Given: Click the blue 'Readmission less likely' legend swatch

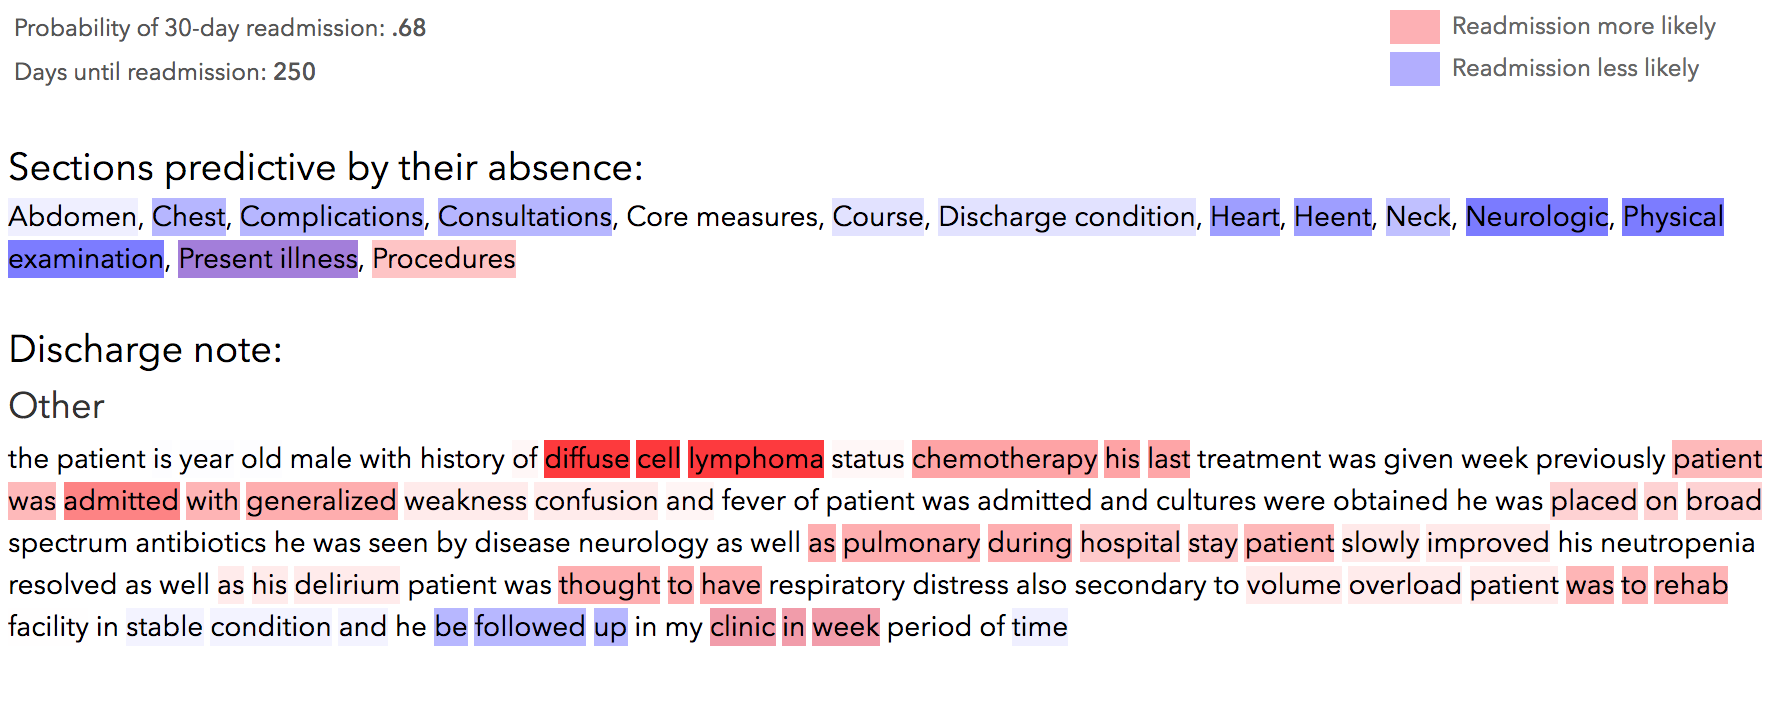Looking at the screenshot, I should coord(1414,69).
